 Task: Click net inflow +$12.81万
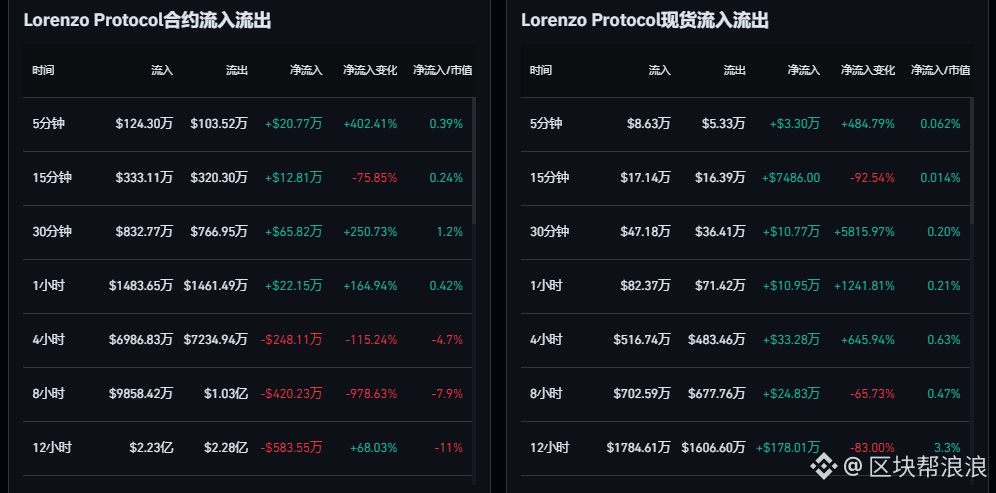click(x=293, y=178)
